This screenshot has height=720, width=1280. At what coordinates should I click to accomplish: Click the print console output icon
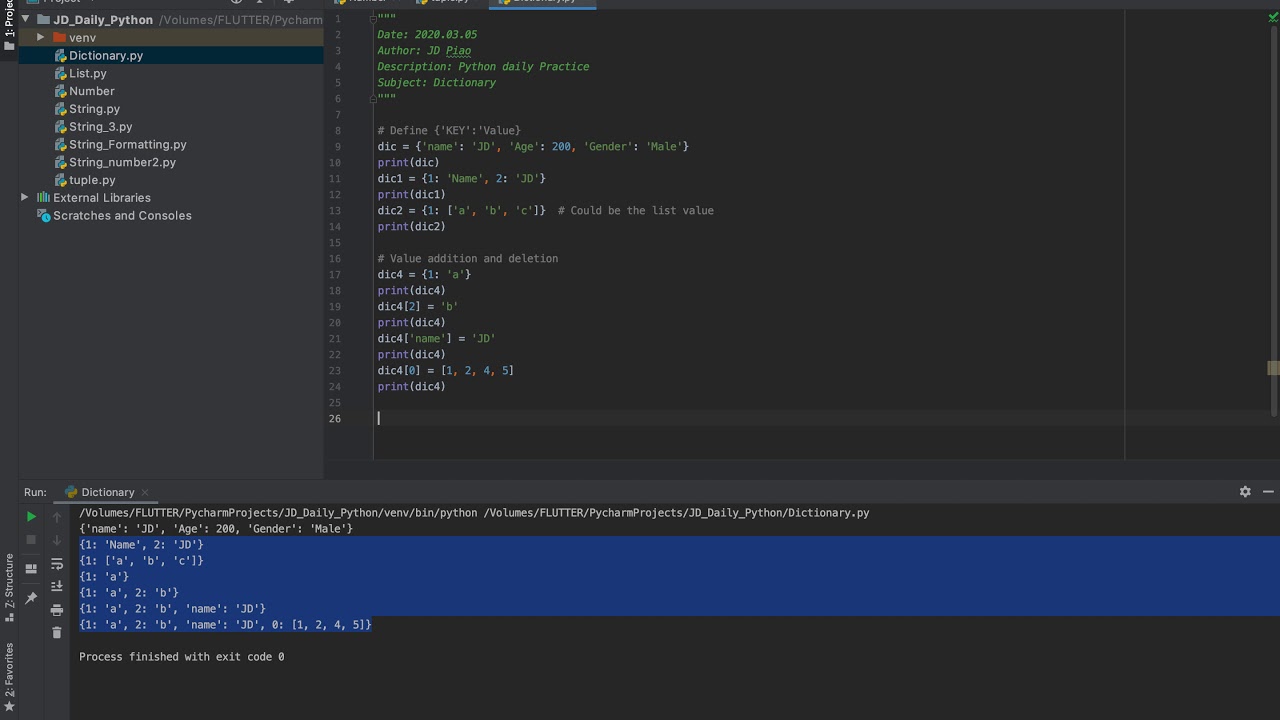tap(57, 610)
